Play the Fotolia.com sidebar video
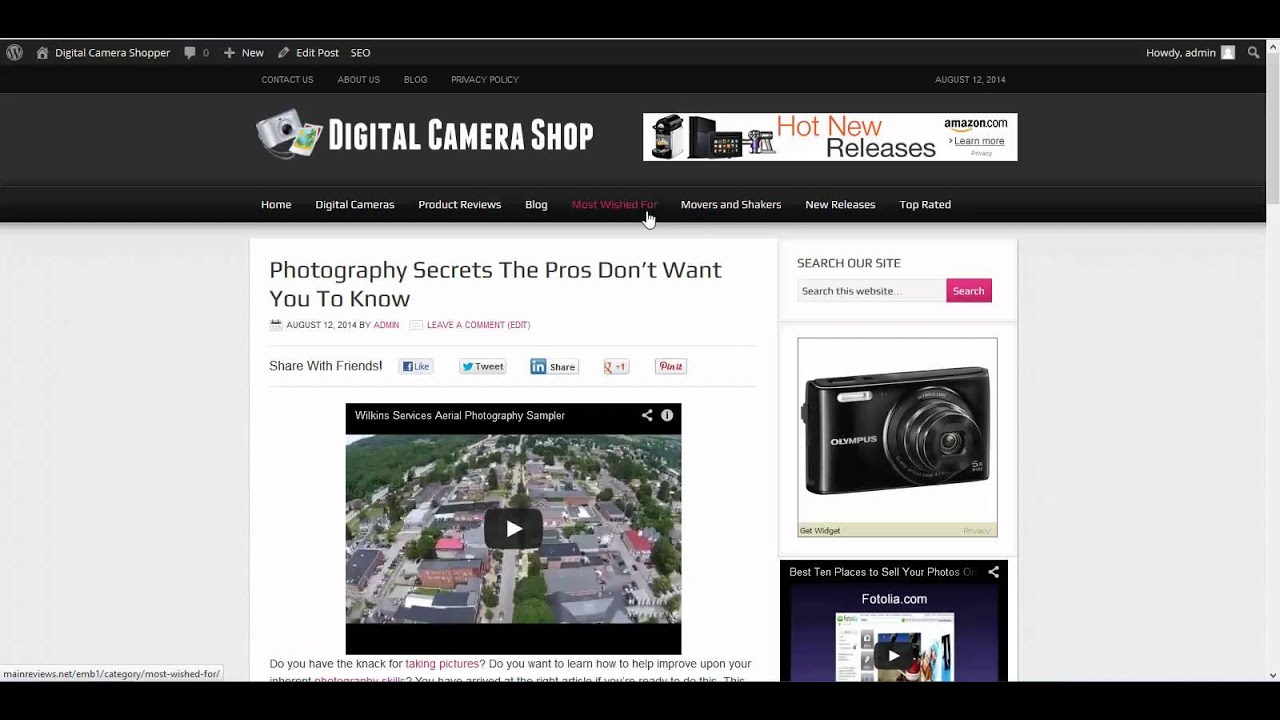Image resolution: width=1280 pixels, height=720 pixels. point(893,656)
